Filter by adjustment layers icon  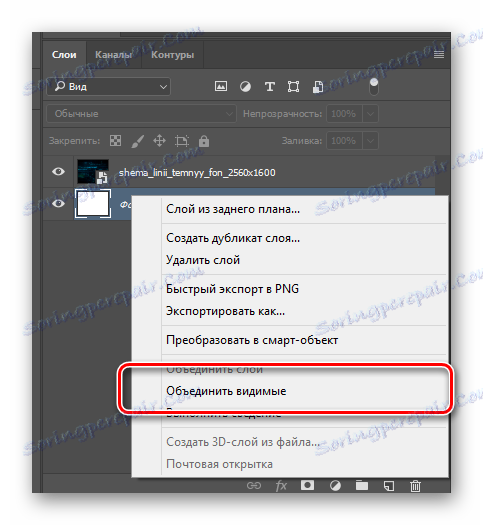(x=245, y=87)
